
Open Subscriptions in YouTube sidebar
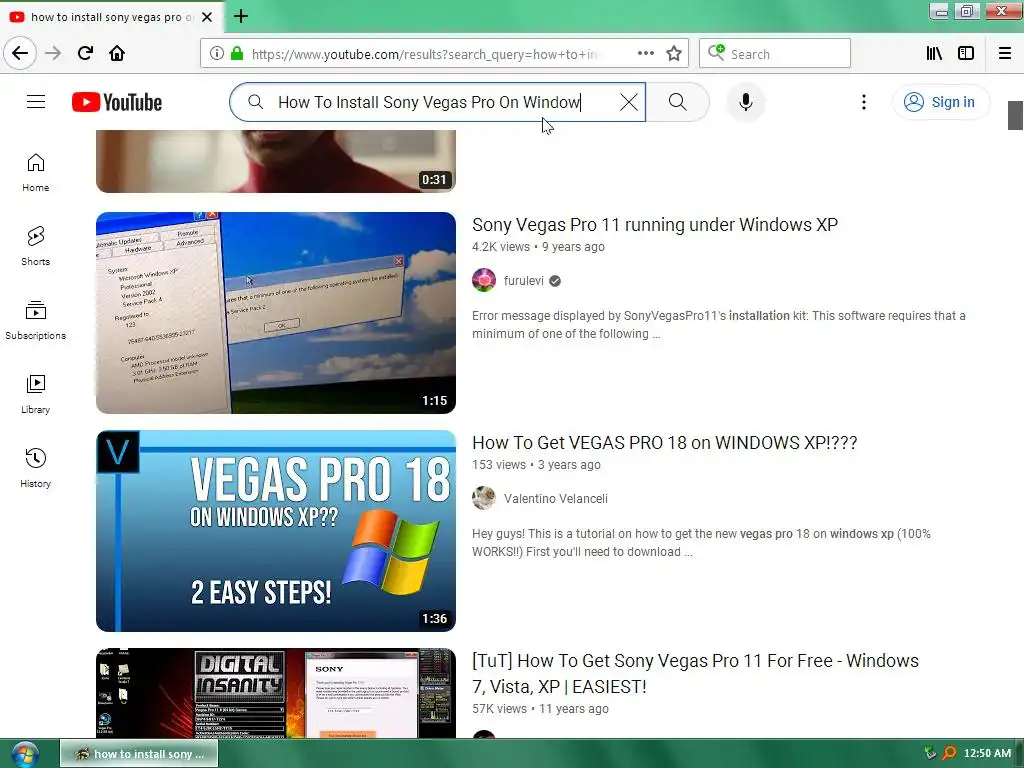tap(35, 320)
